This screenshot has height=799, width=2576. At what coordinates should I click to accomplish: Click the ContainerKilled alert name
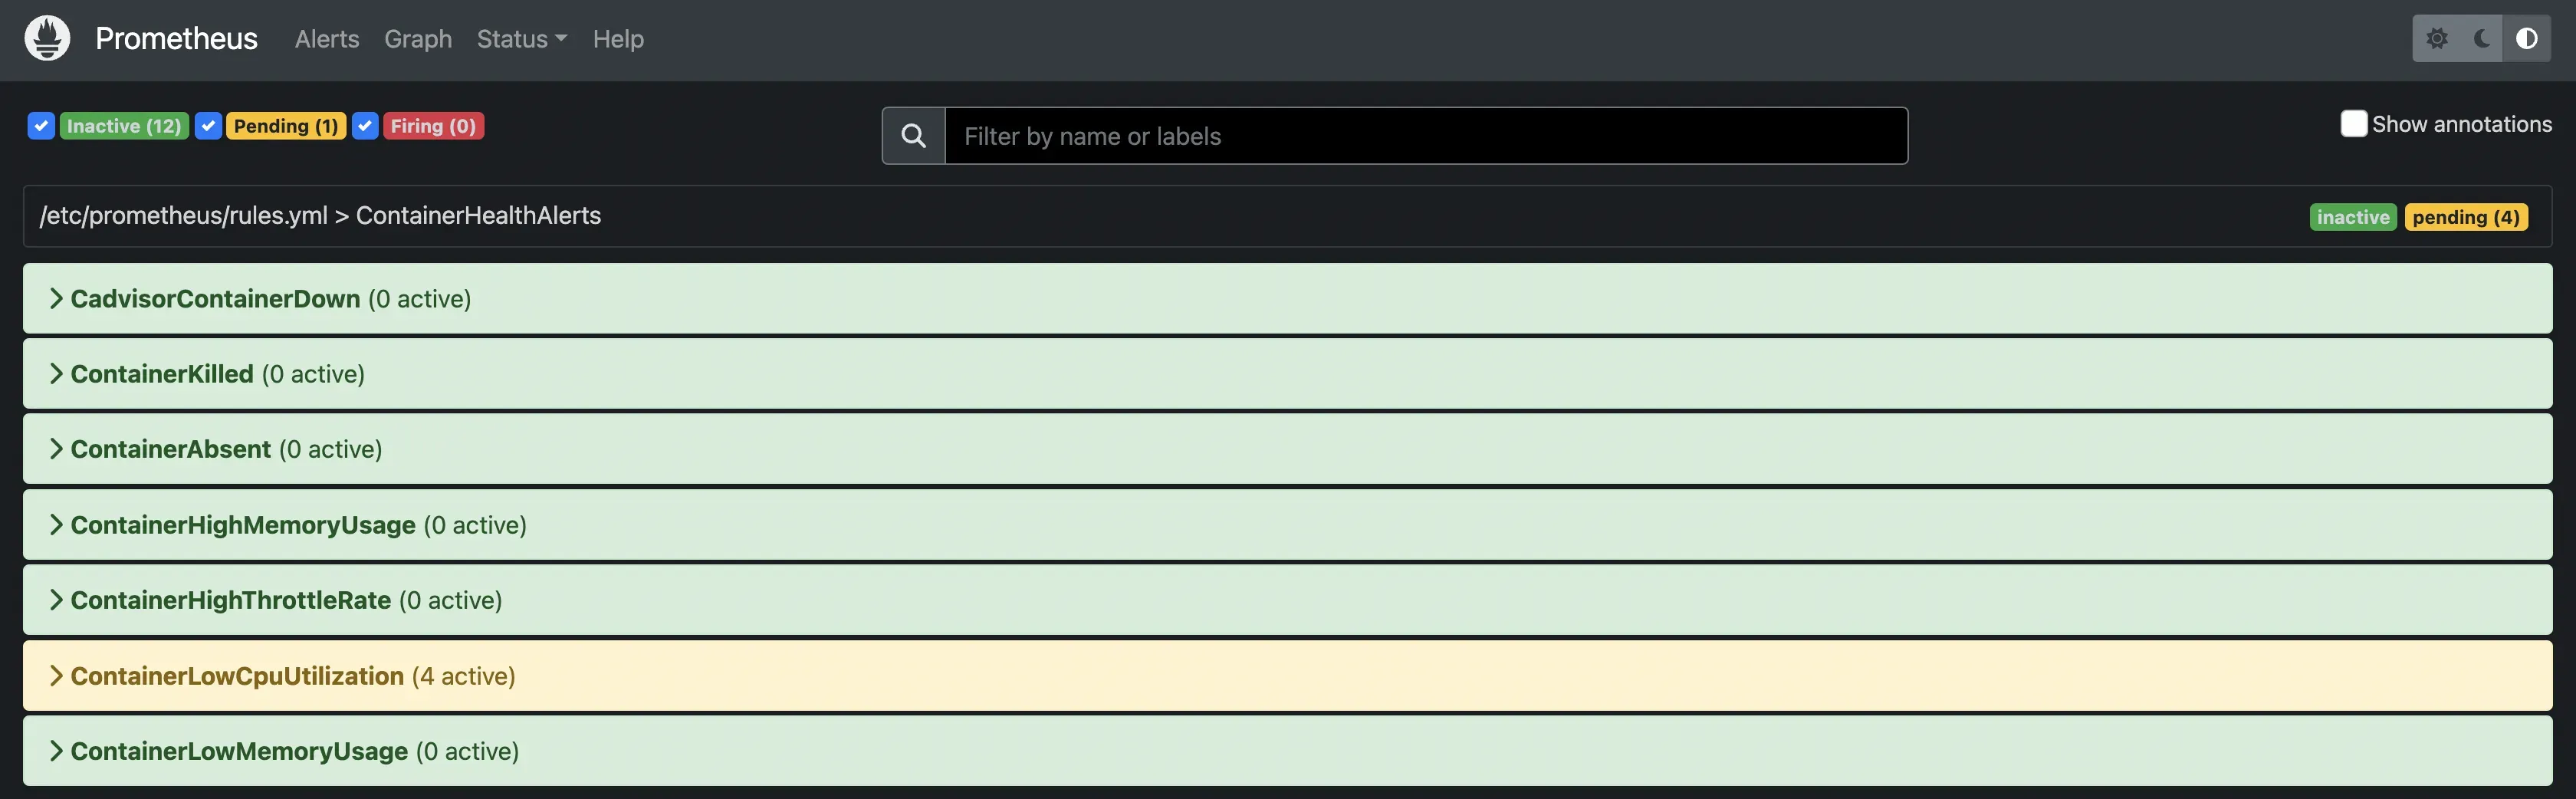click(162, 374)
